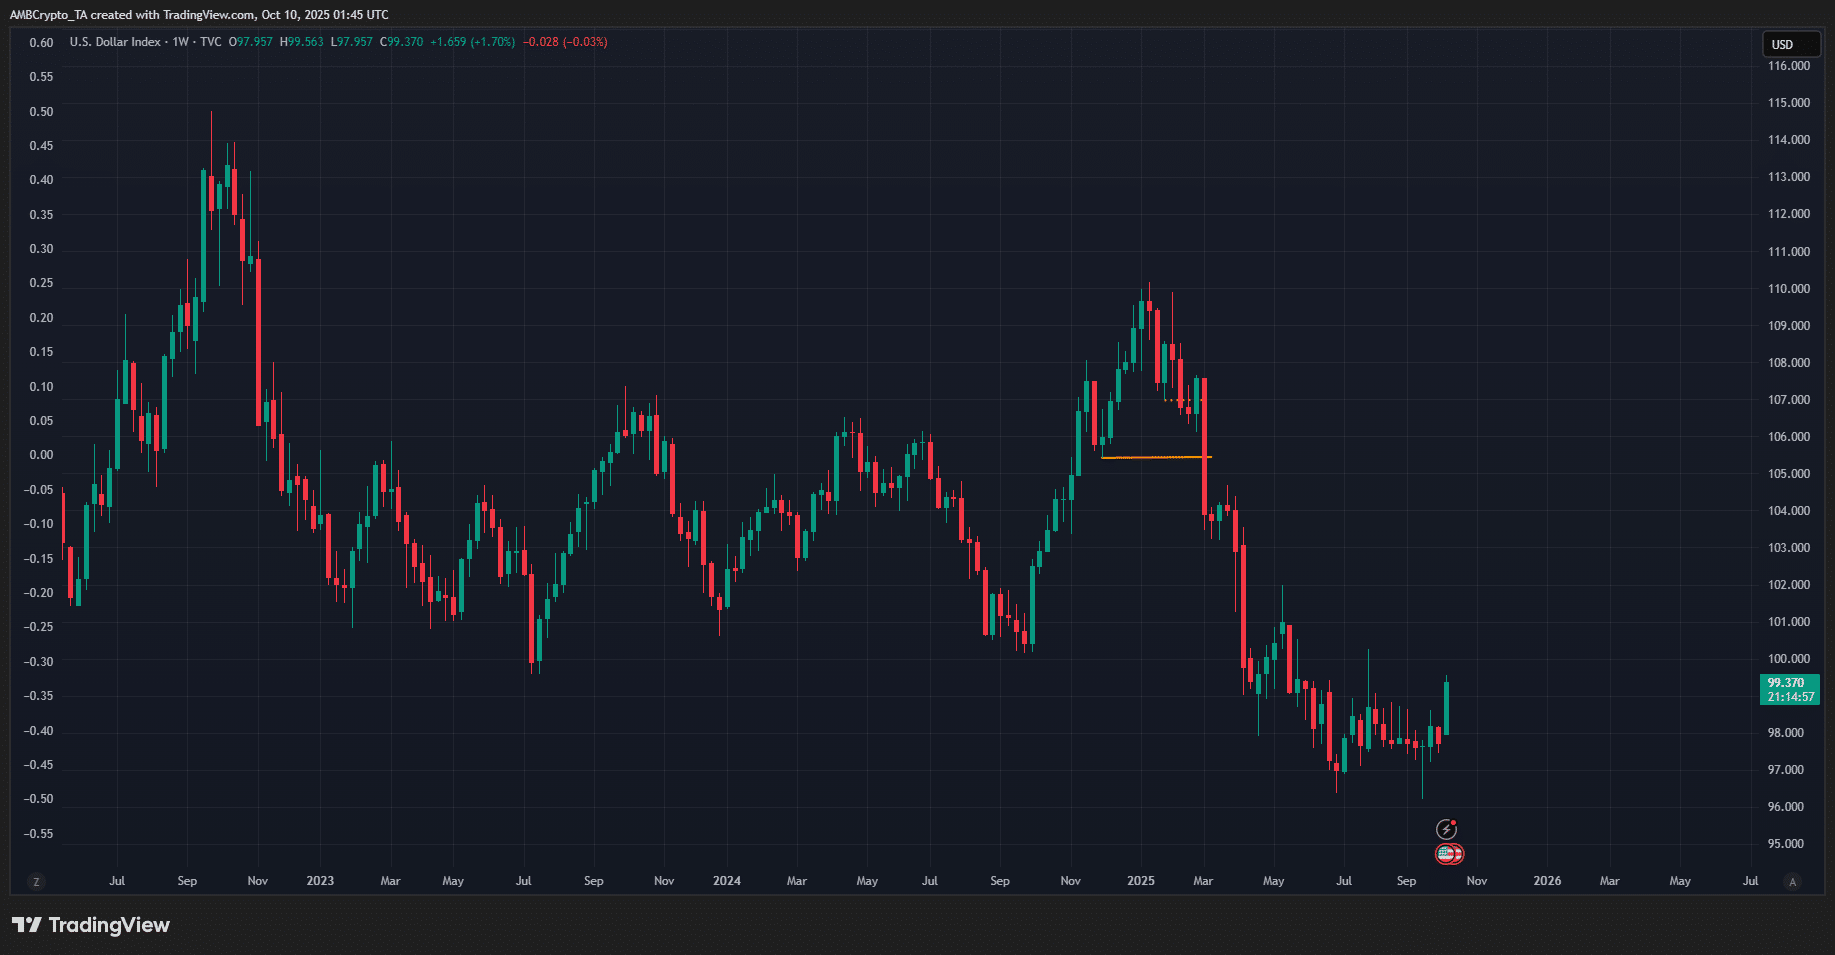
Task: Click the US flag economic event icon
Action: [1448, 854]
